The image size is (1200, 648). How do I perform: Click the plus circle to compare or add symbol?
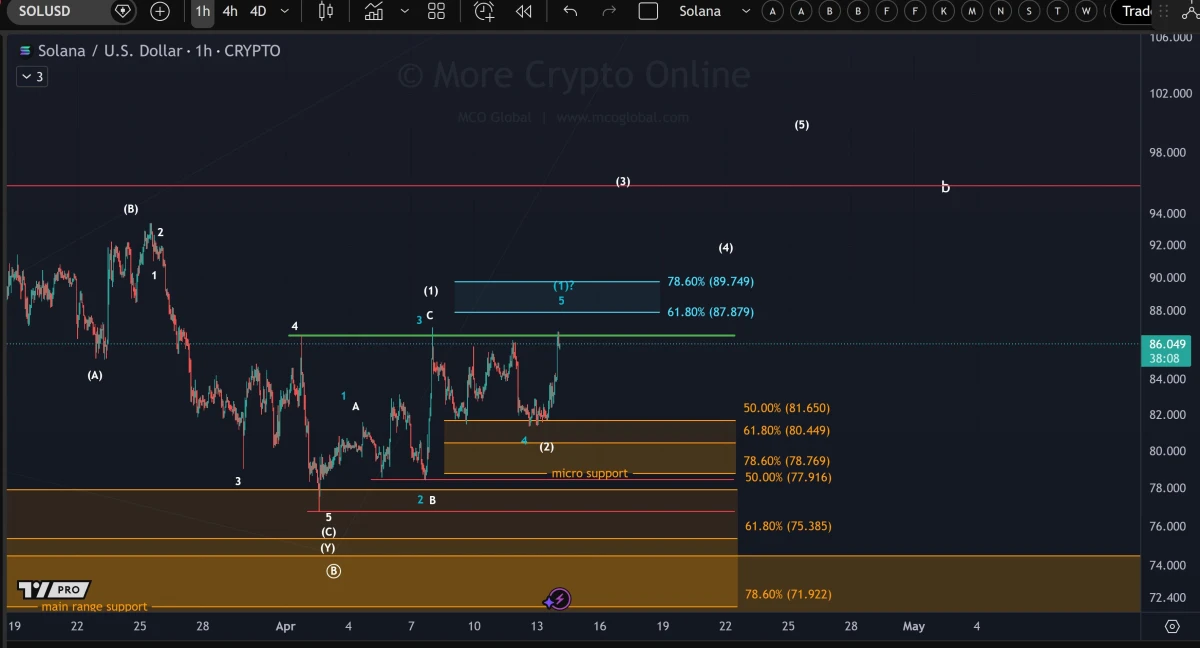click(160, 11)
